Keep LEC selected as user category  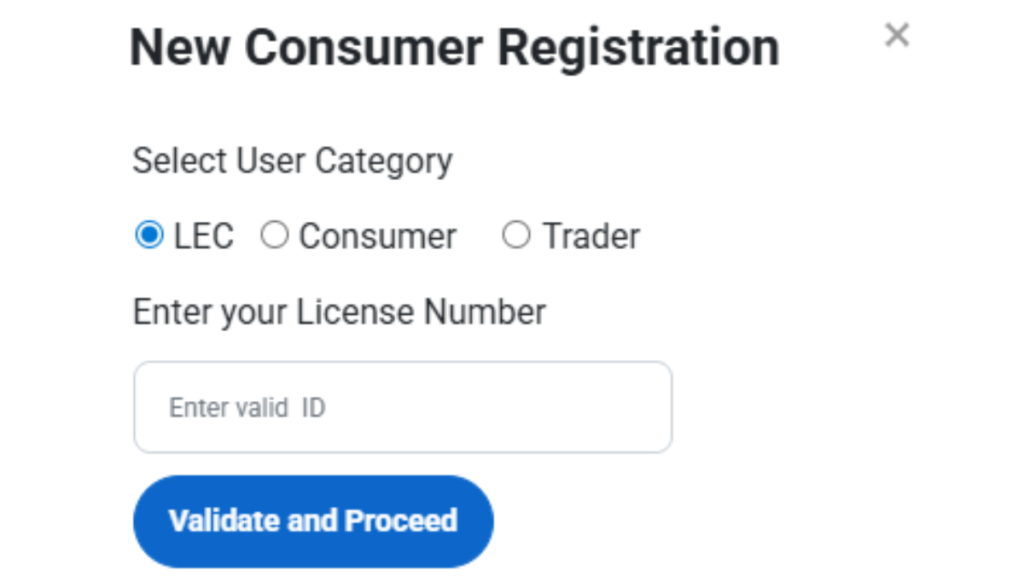tap(148, 236)
